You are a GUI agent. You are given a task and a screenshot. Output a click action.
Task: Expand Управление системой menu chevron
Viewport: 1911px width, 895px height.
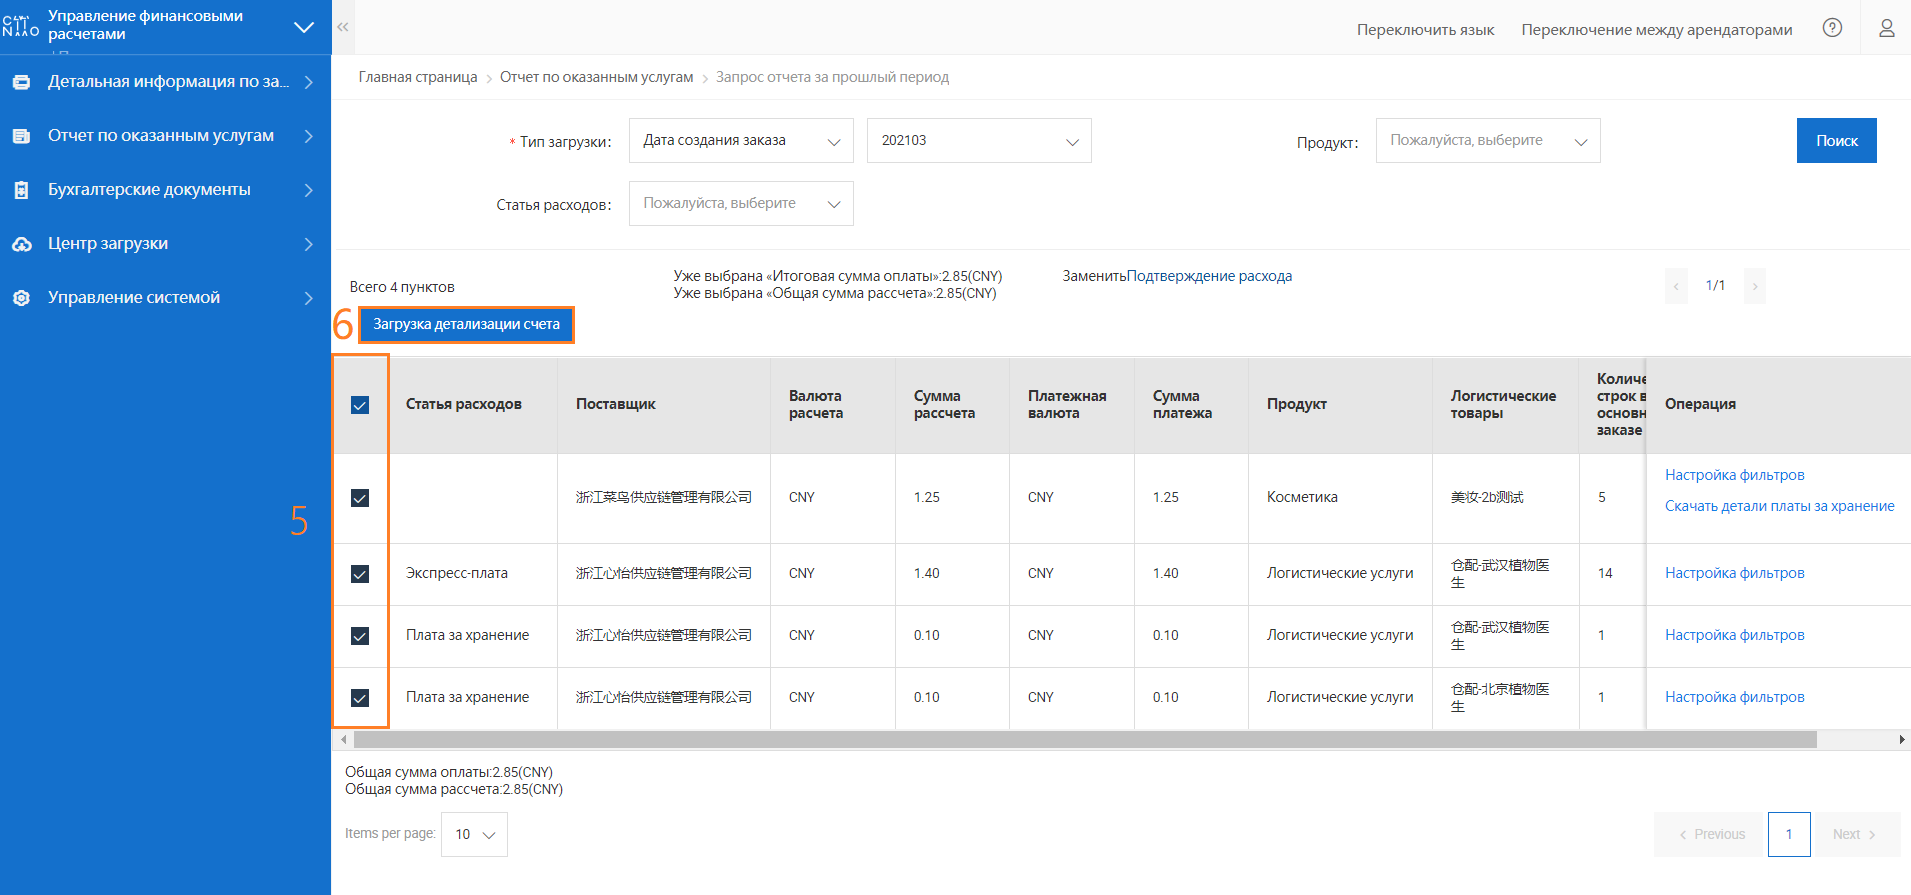point(309,298)
